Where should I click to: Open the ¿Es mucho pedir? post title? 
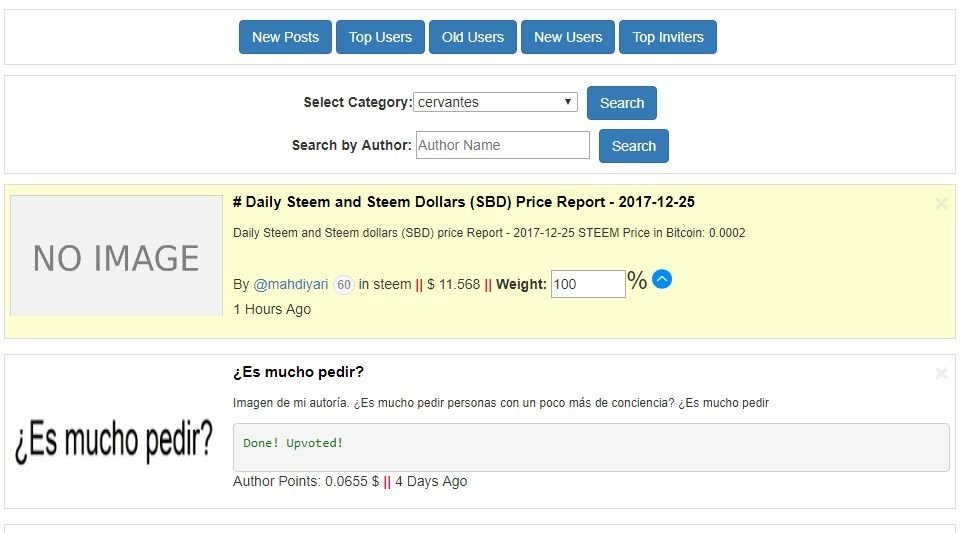pos(298,372)
